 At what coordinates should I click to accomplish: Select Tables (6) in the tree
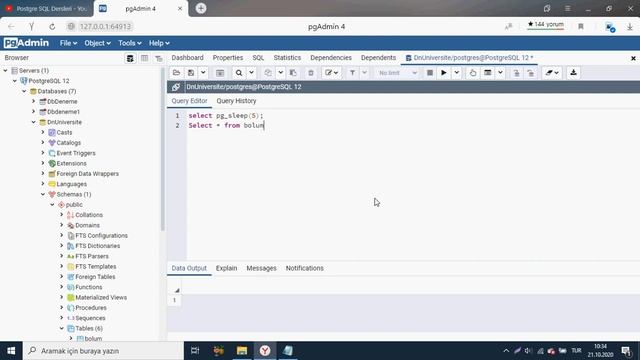click(x=89, y=328)
